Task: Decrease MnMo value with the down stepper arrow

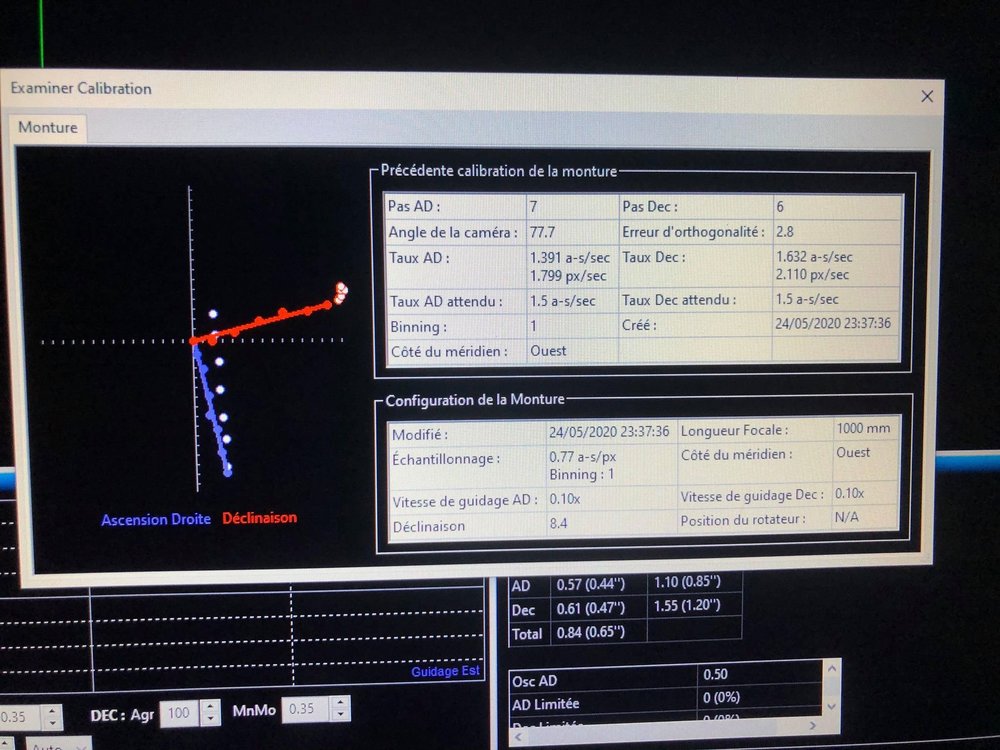Action: click(340, 714)
